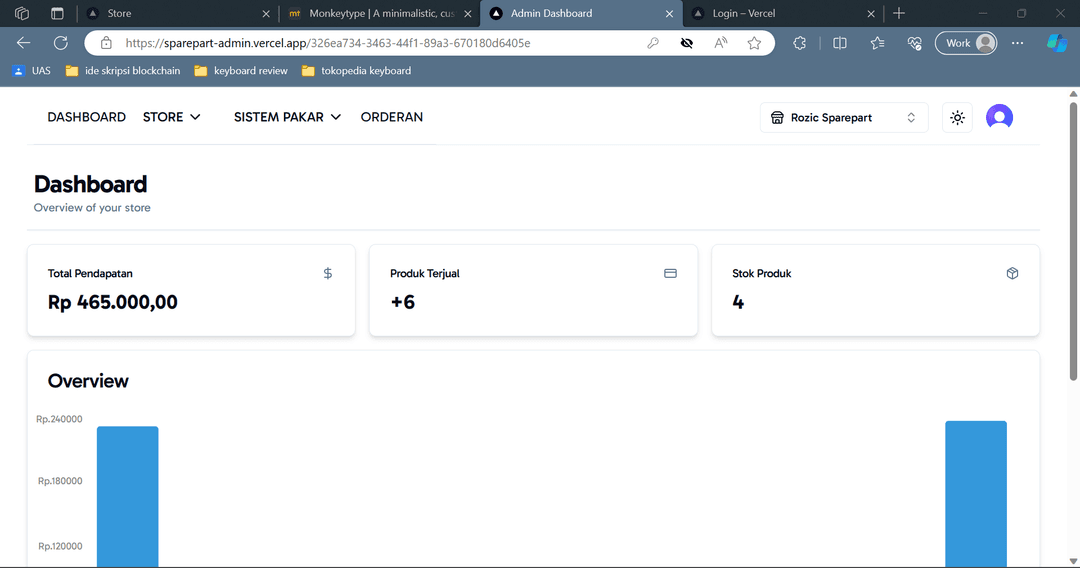Close the Admin Dashboard tab

[x=669, y=14]
